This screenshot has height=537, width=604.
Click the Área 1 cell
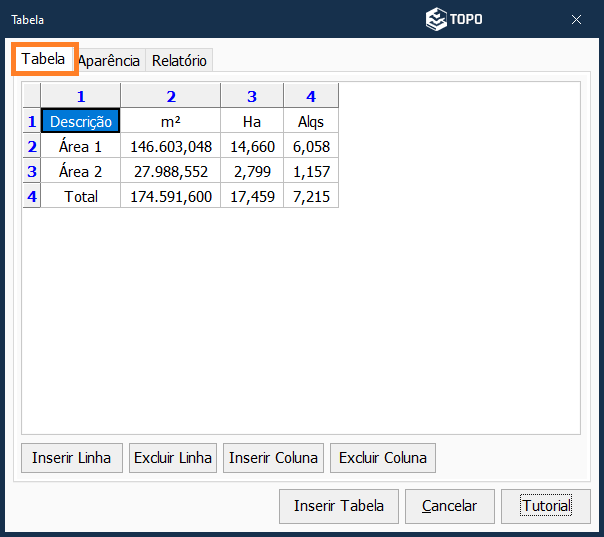point(81,146)
